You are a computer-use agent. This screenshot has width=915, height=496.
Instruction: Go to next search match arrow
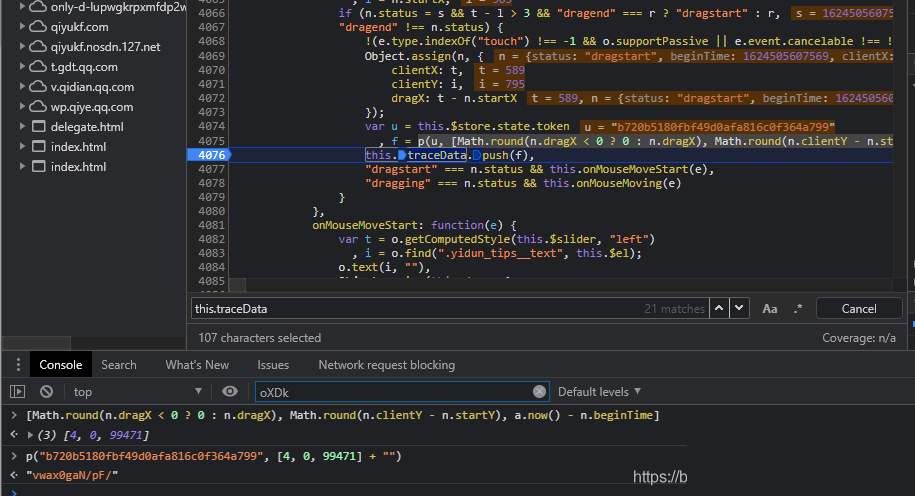click(744, 309)
